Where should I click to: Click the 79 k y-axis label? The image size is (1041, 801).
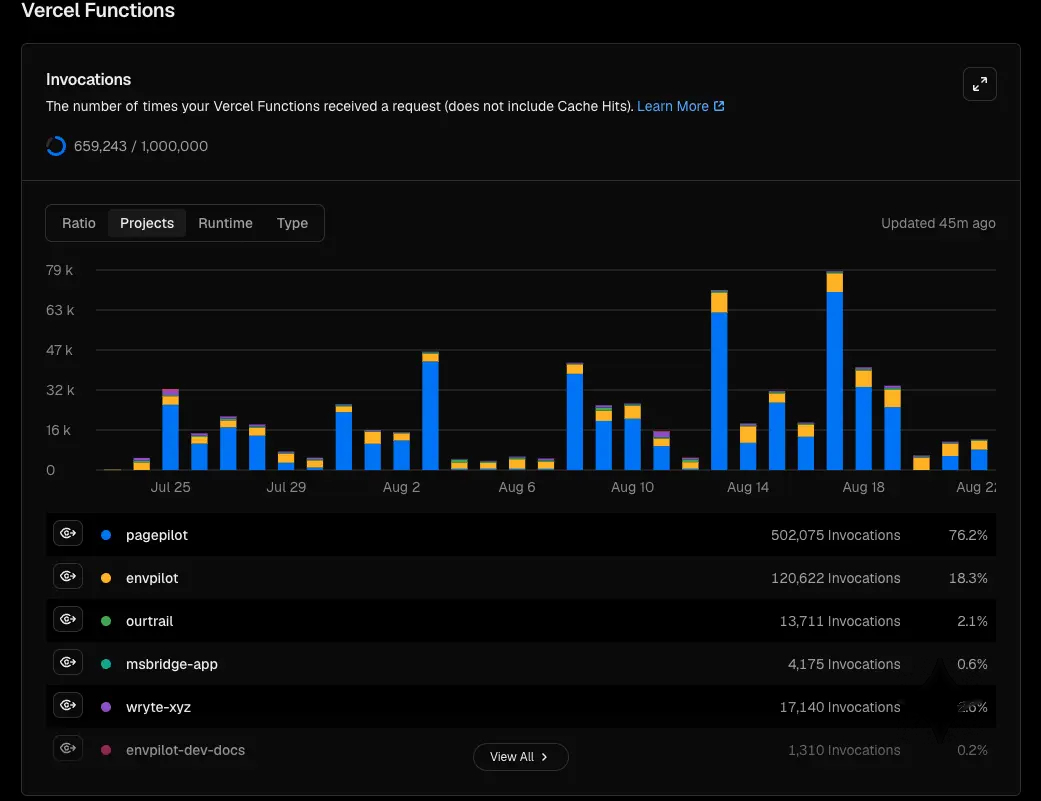point(59,270)
